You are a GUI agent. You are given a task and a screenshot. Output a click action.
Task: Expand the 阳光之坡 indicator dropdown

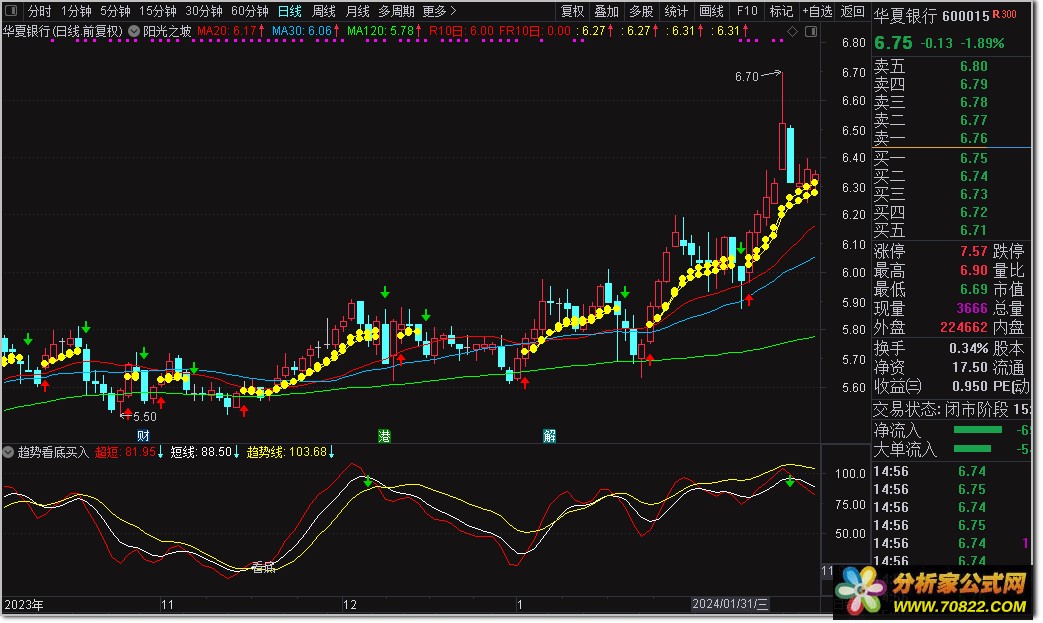pyautogui.click(x=134, y=31)
